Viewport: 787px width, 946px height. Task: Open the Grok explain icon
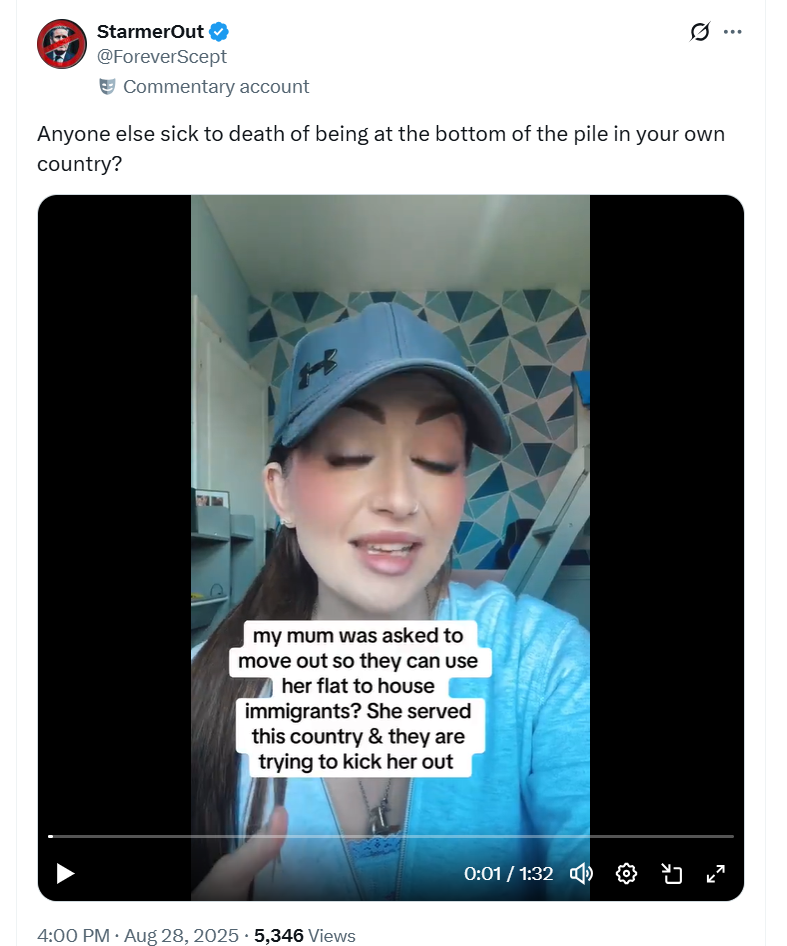tap(699, 31)
